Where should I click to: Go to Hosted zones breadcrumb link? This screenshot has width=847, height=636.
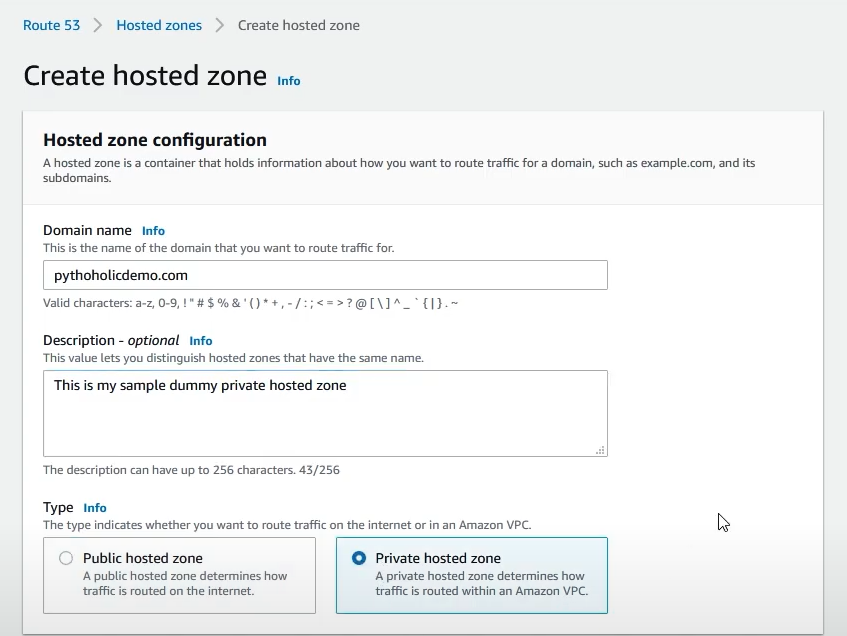(159, 25)
